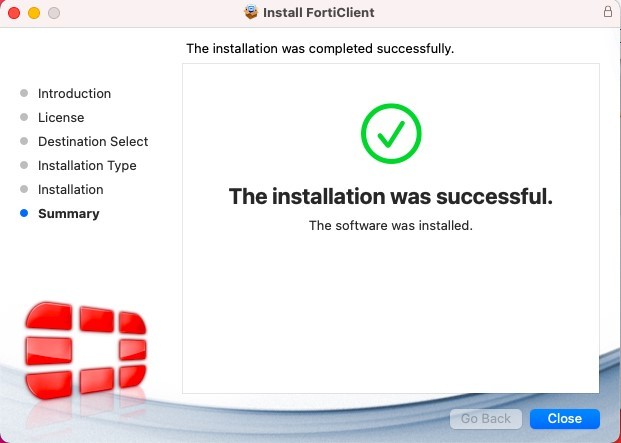The image size is (621, 443).
Task: Click the red Fortinet logo
Action: (x=86, y=350)
